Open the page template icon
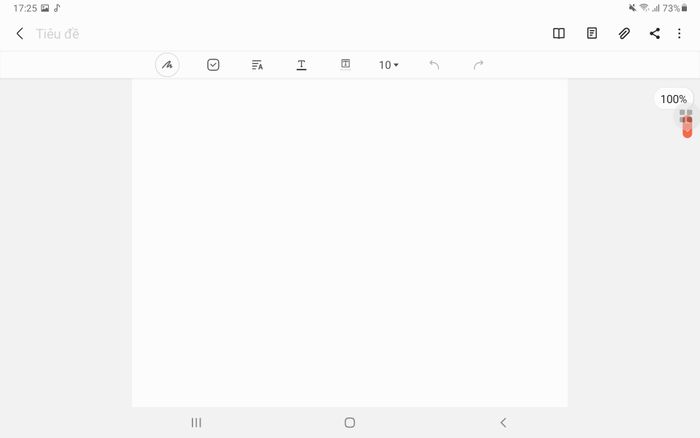The height and width of the screenshot is (438, 700). click(592, 33)
